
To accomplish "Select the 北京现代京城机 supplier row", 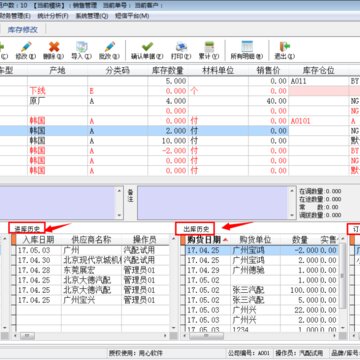I will tap(92, 260).
